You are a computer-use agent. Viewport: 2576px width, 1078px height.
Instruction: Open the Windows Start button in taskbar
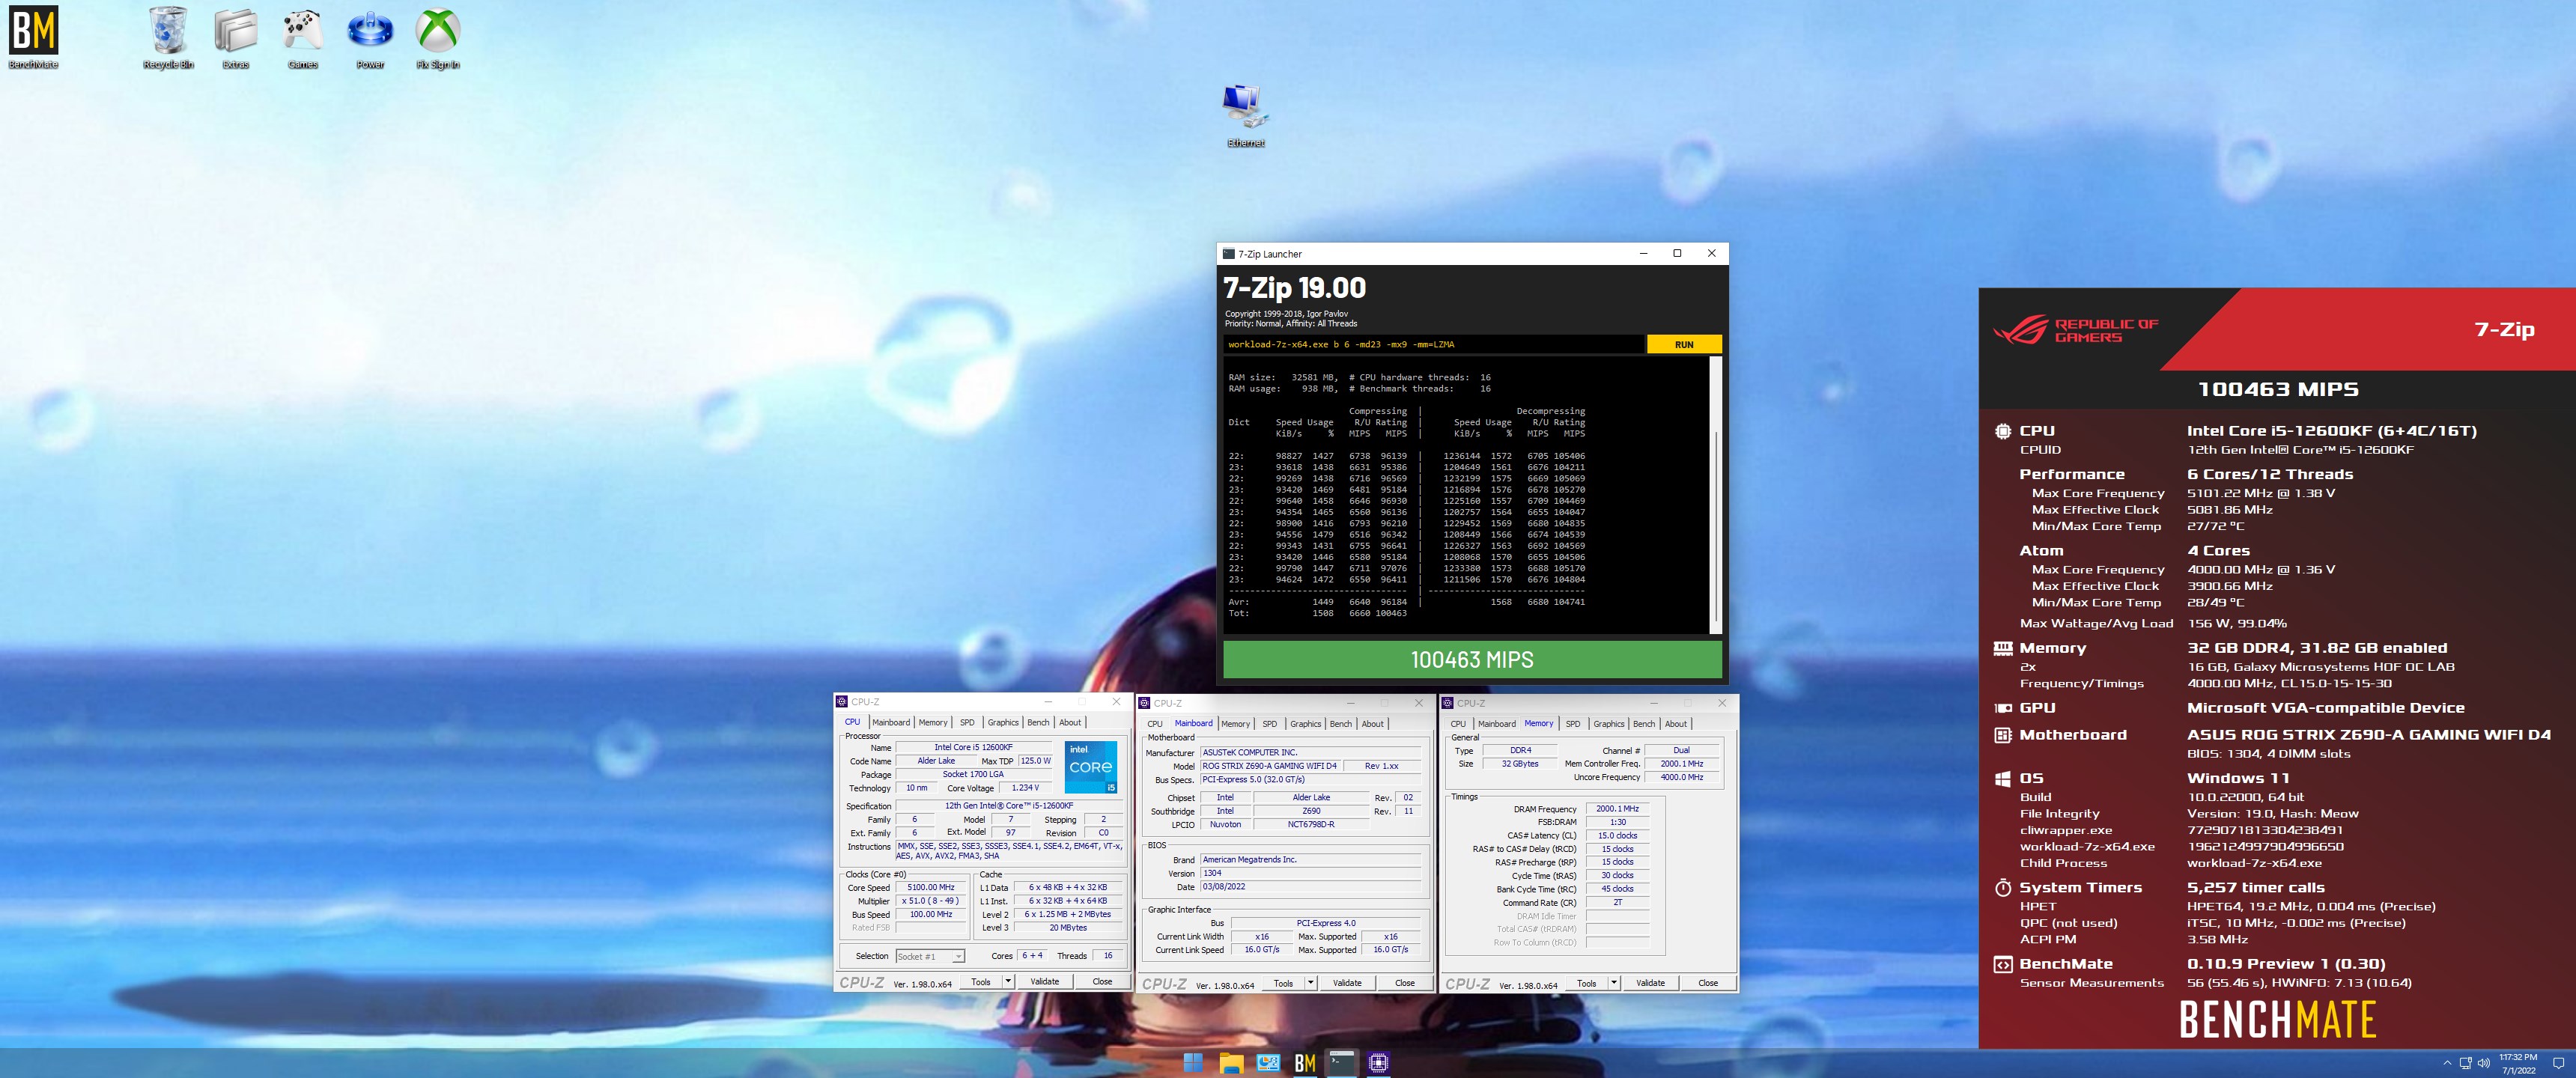coord(1193,1063)
